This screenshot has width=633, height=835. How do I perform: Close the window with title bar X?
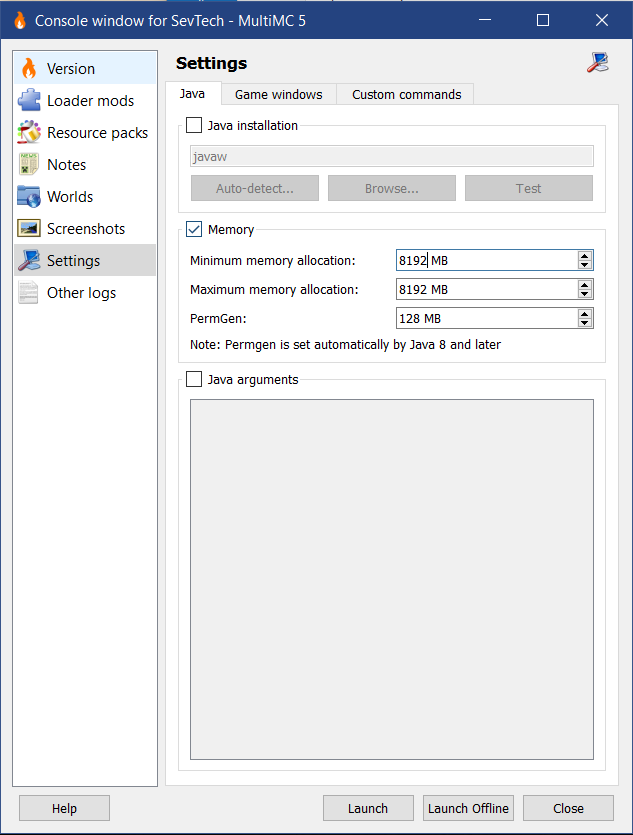click(602, 20)
